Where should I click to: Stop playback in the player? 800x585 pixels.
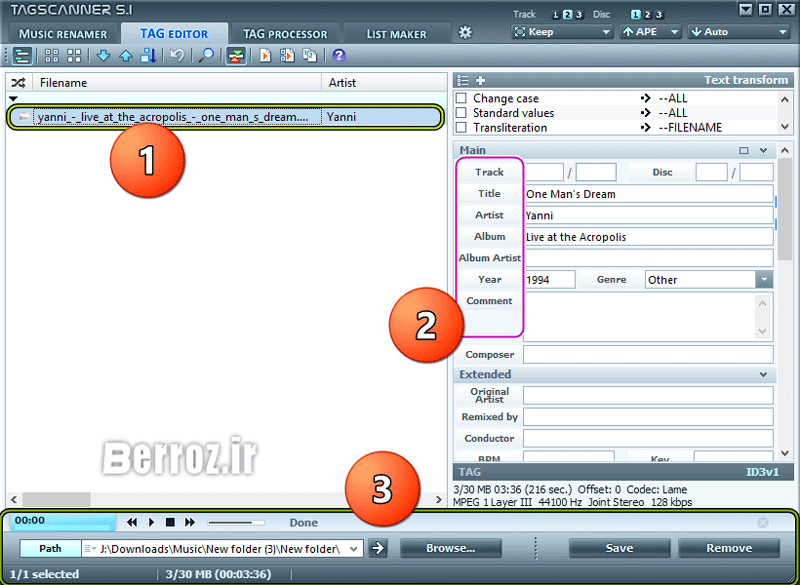point(170,522)
